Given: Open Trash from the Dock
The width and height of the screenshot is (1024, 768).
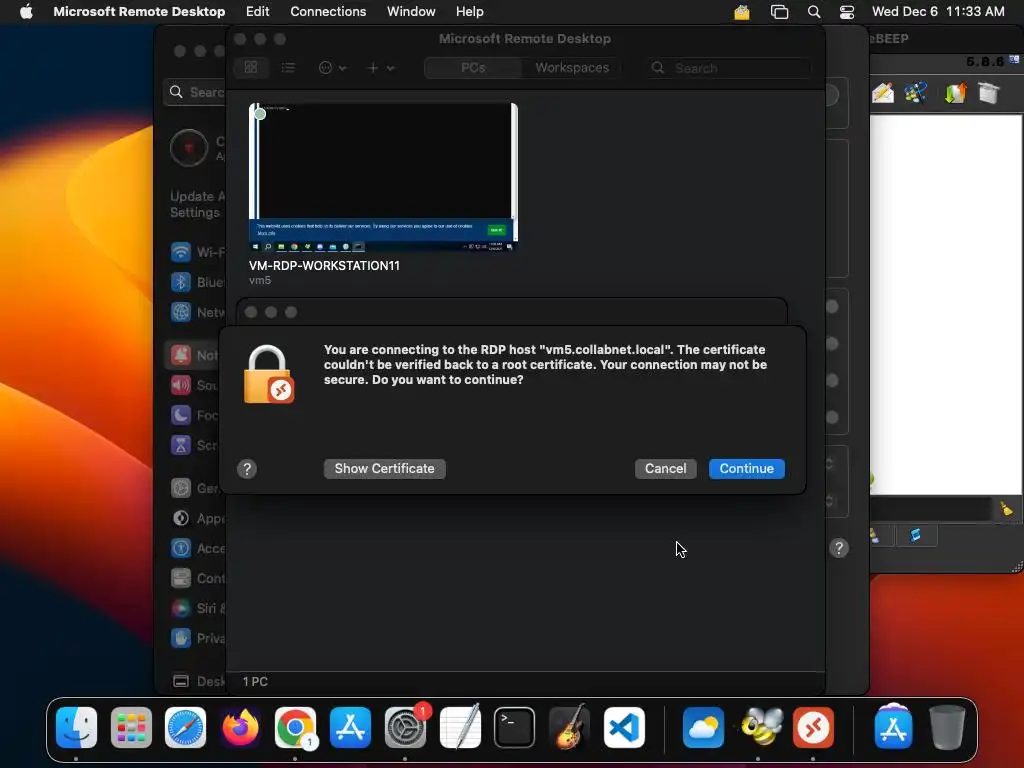Looking at the screenshot, I should [948, 727].
